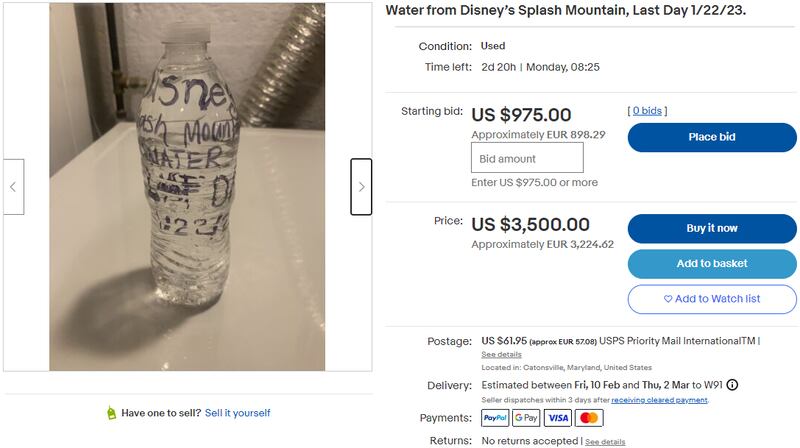Click the Splash Mountain listing title
This screenshot has height=448, width=800.
point(565,10)
